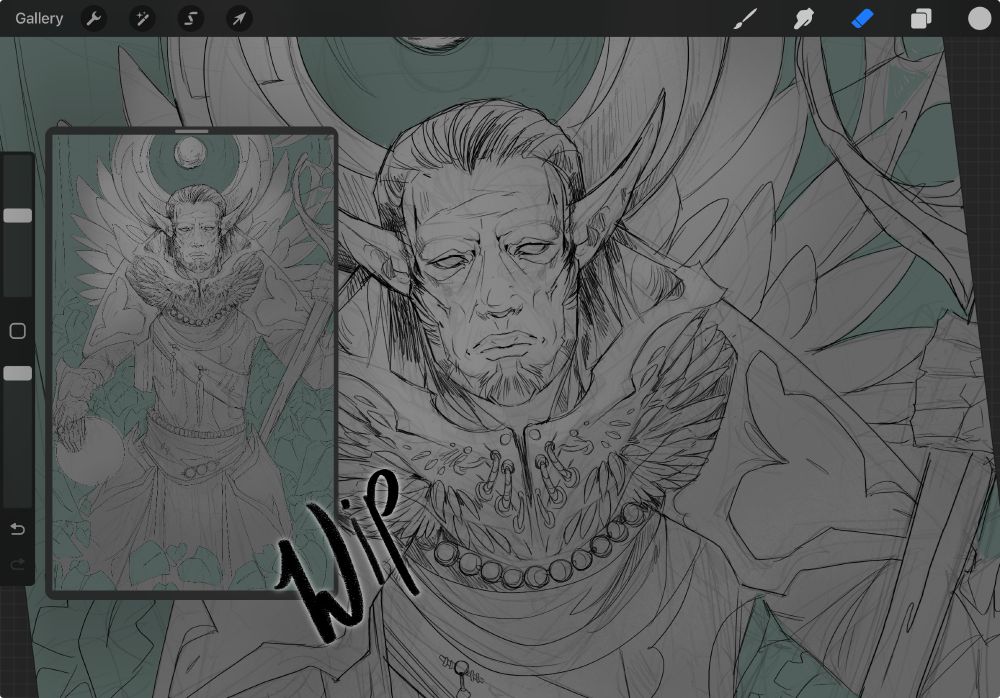Redo the last undone stroke
Image resolution: width=1000 pixels, height=698 pixels.
coord(18,564)
